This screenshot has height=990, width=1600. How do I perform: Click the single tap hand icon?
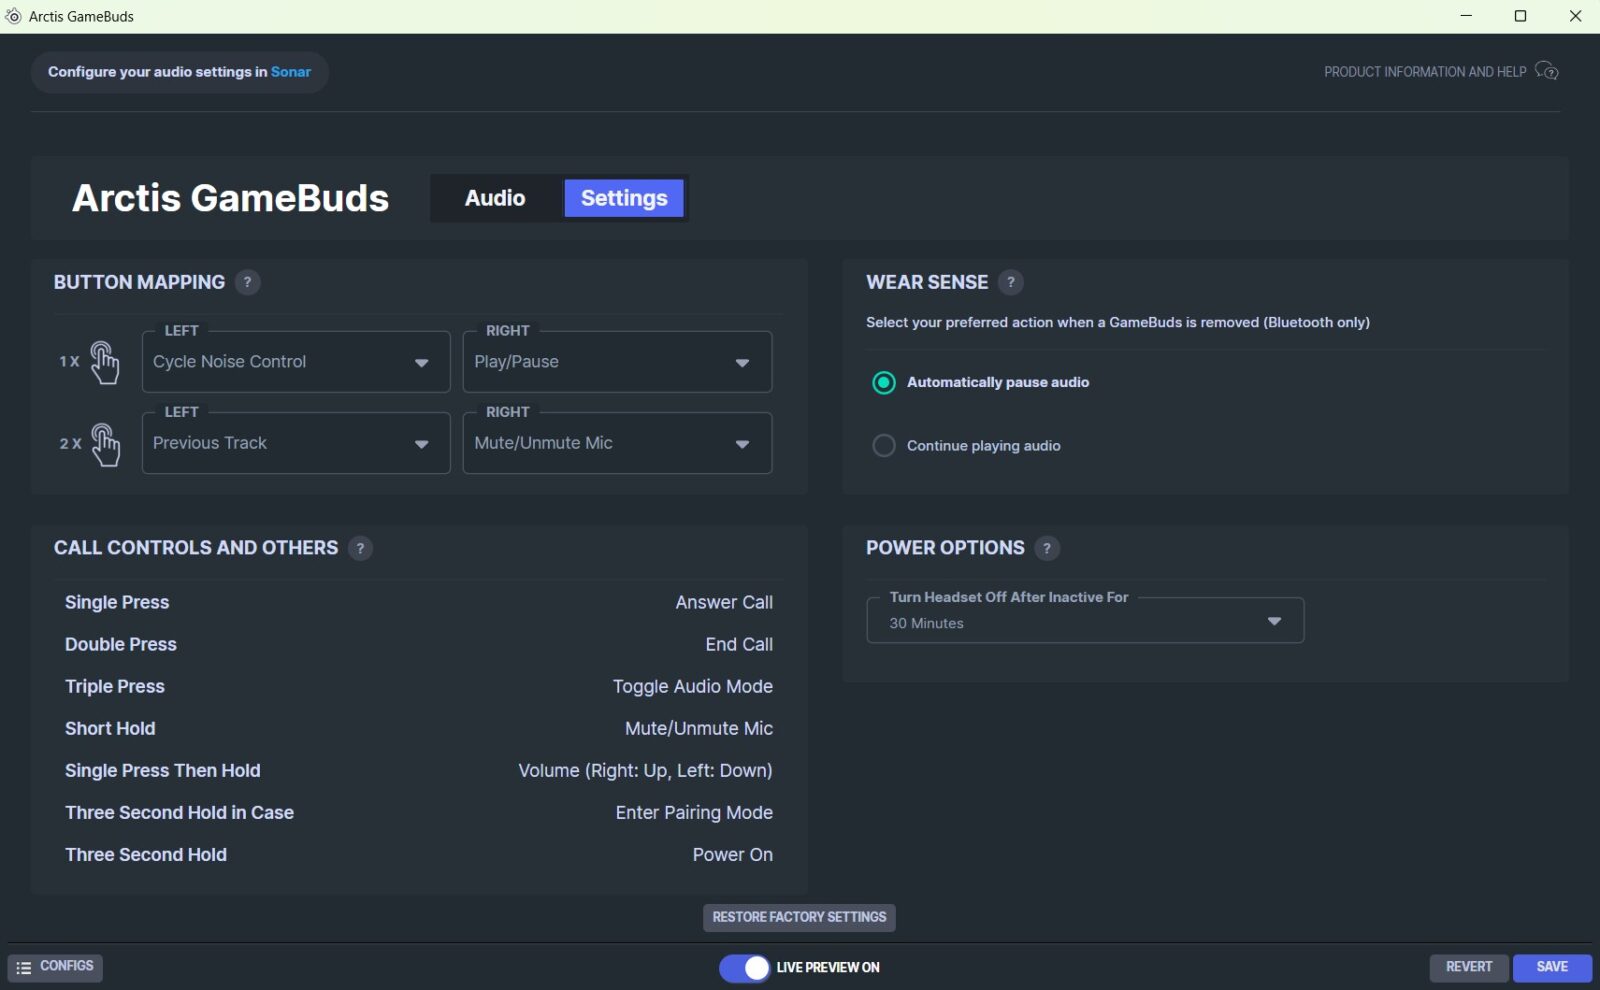pos(104,362)
